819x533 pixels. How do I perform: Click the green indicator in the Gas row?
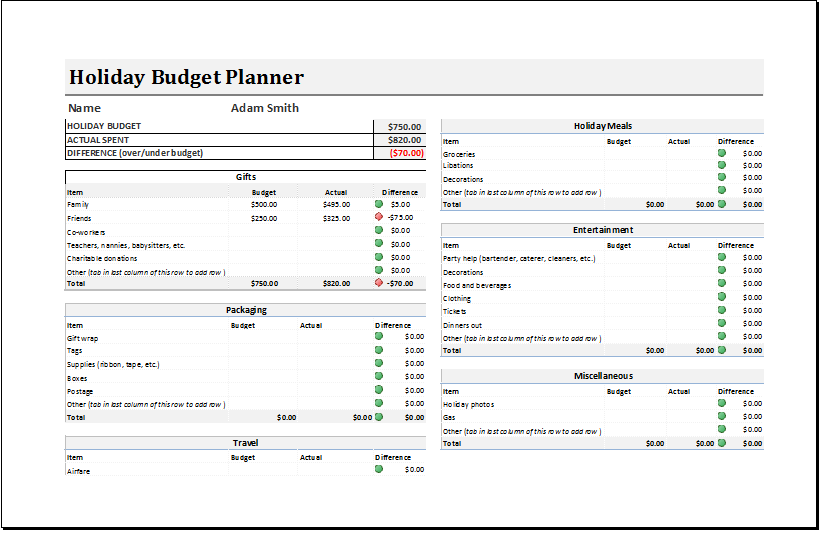coord(722,416)
